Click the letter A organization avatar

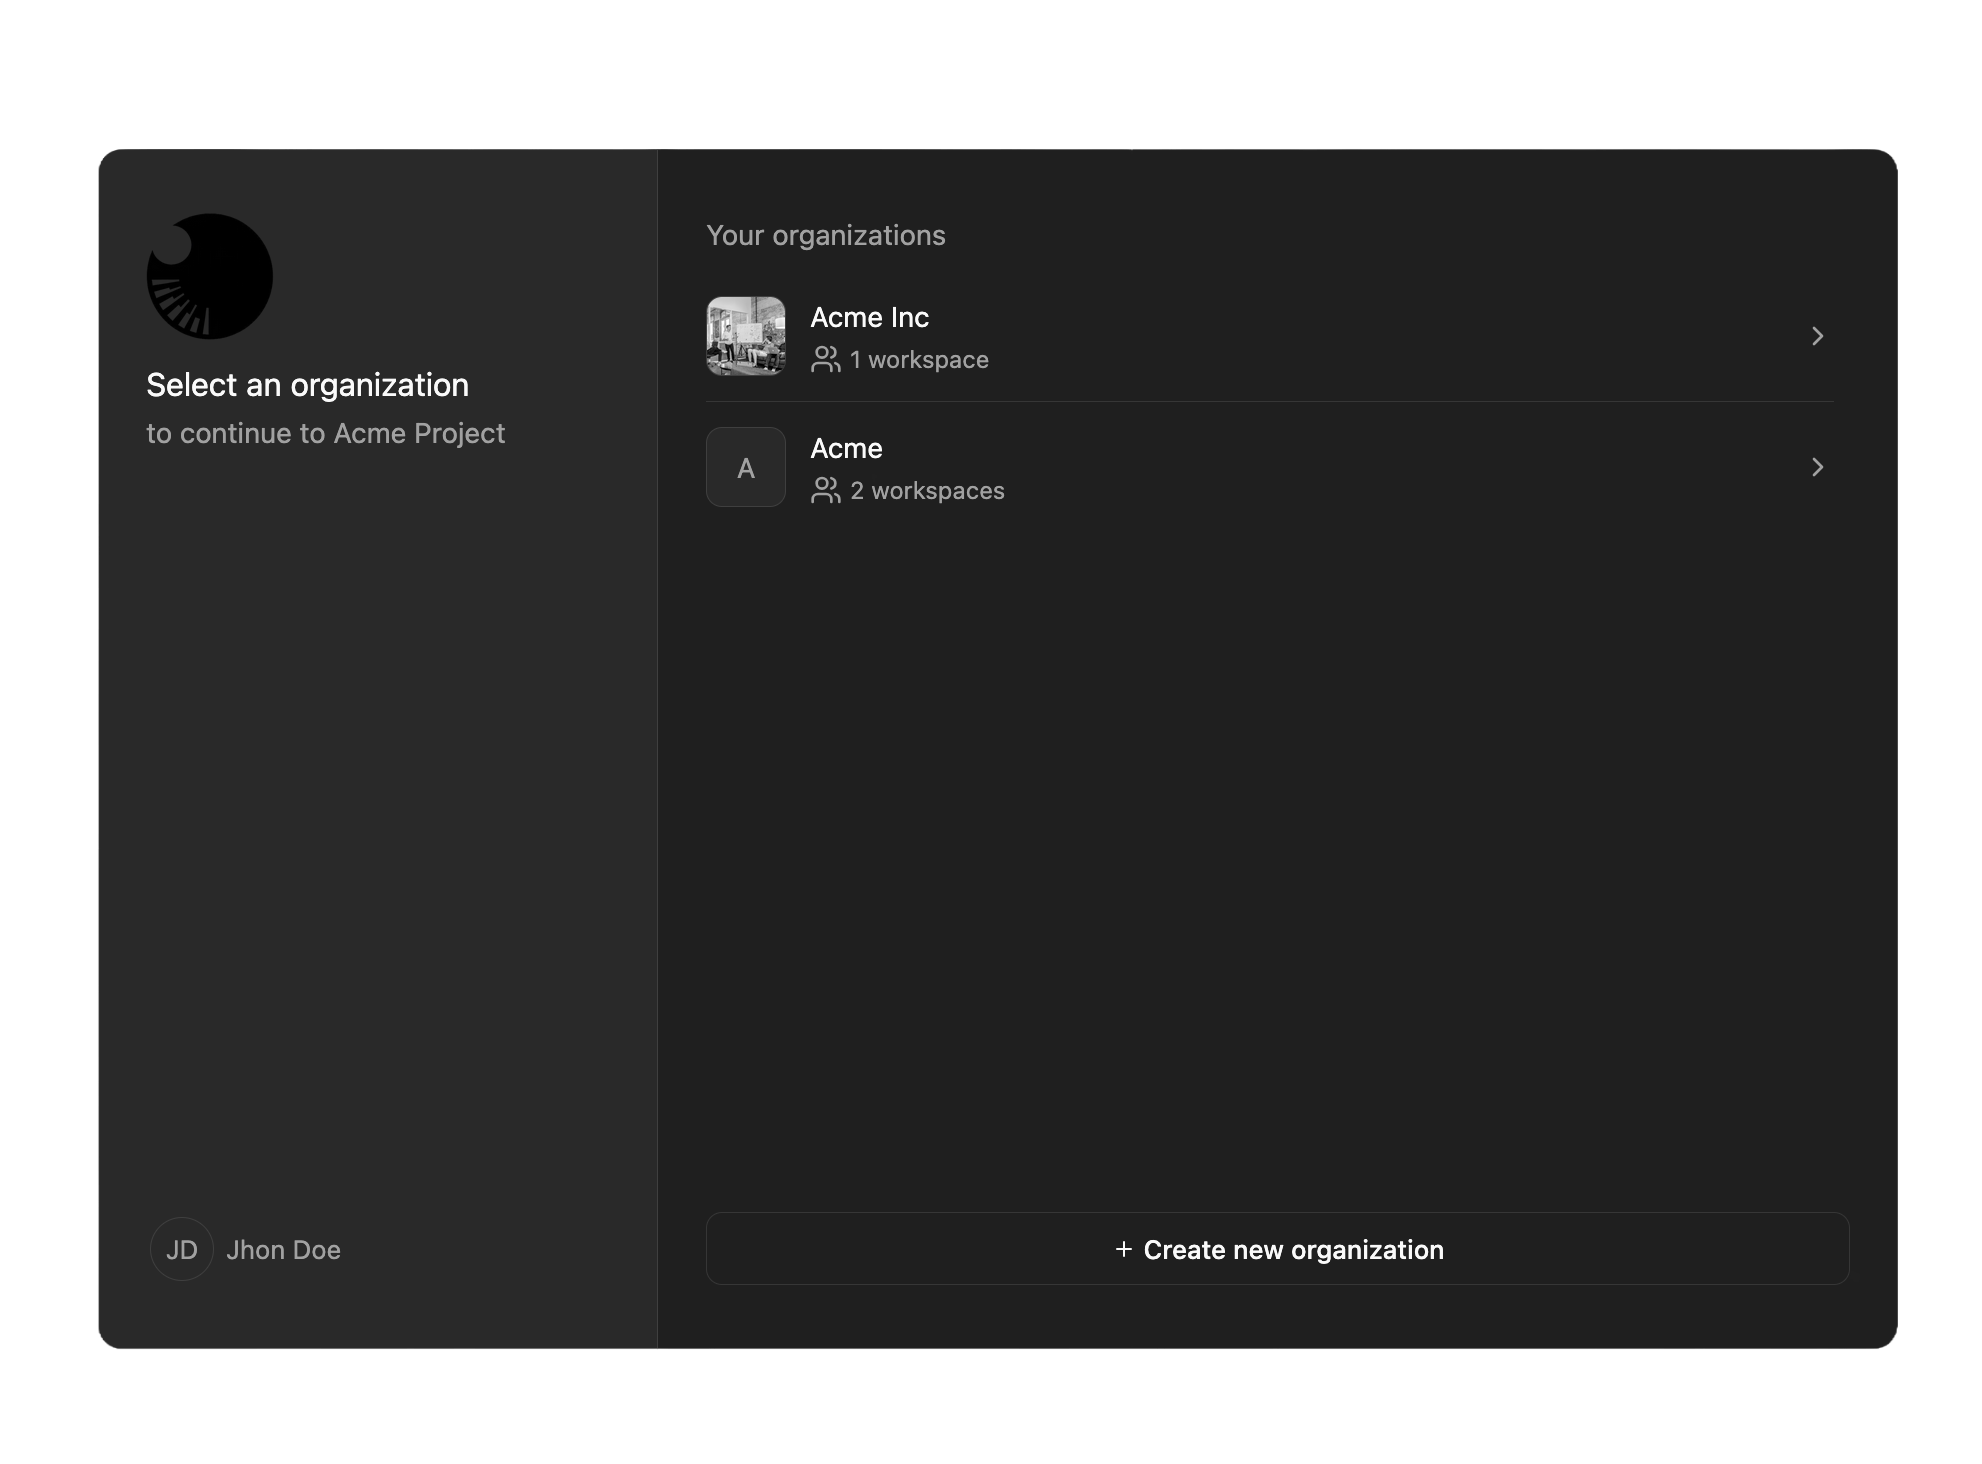[746, 467]
